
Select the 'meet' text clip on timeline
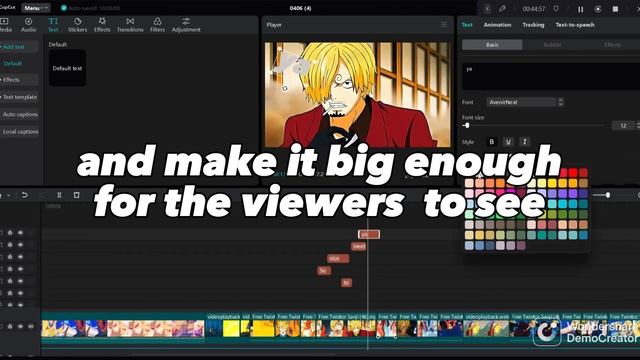click(359, 246)
